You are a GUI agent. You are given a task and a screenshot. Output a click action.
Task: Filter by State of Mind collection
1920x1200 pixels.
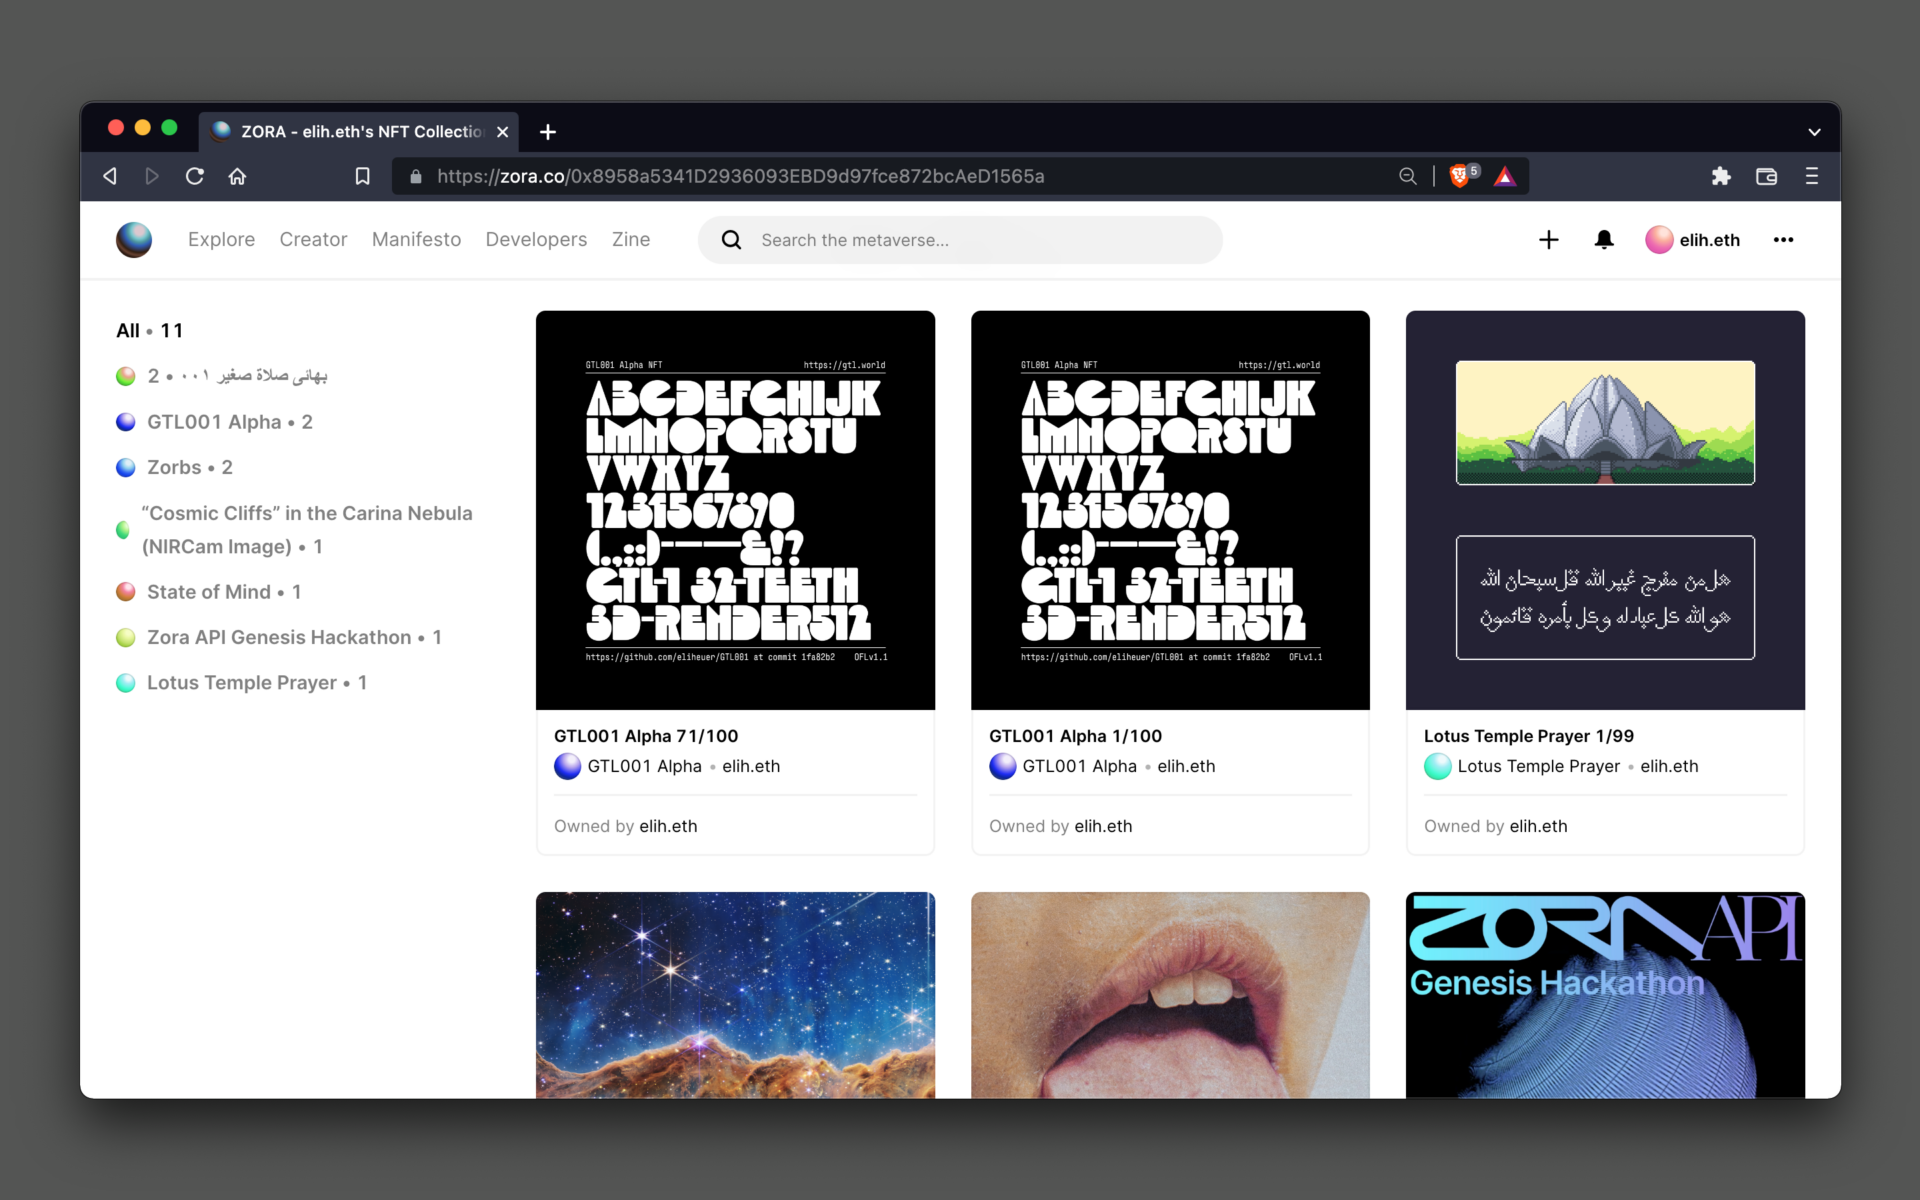pos(209,592)
